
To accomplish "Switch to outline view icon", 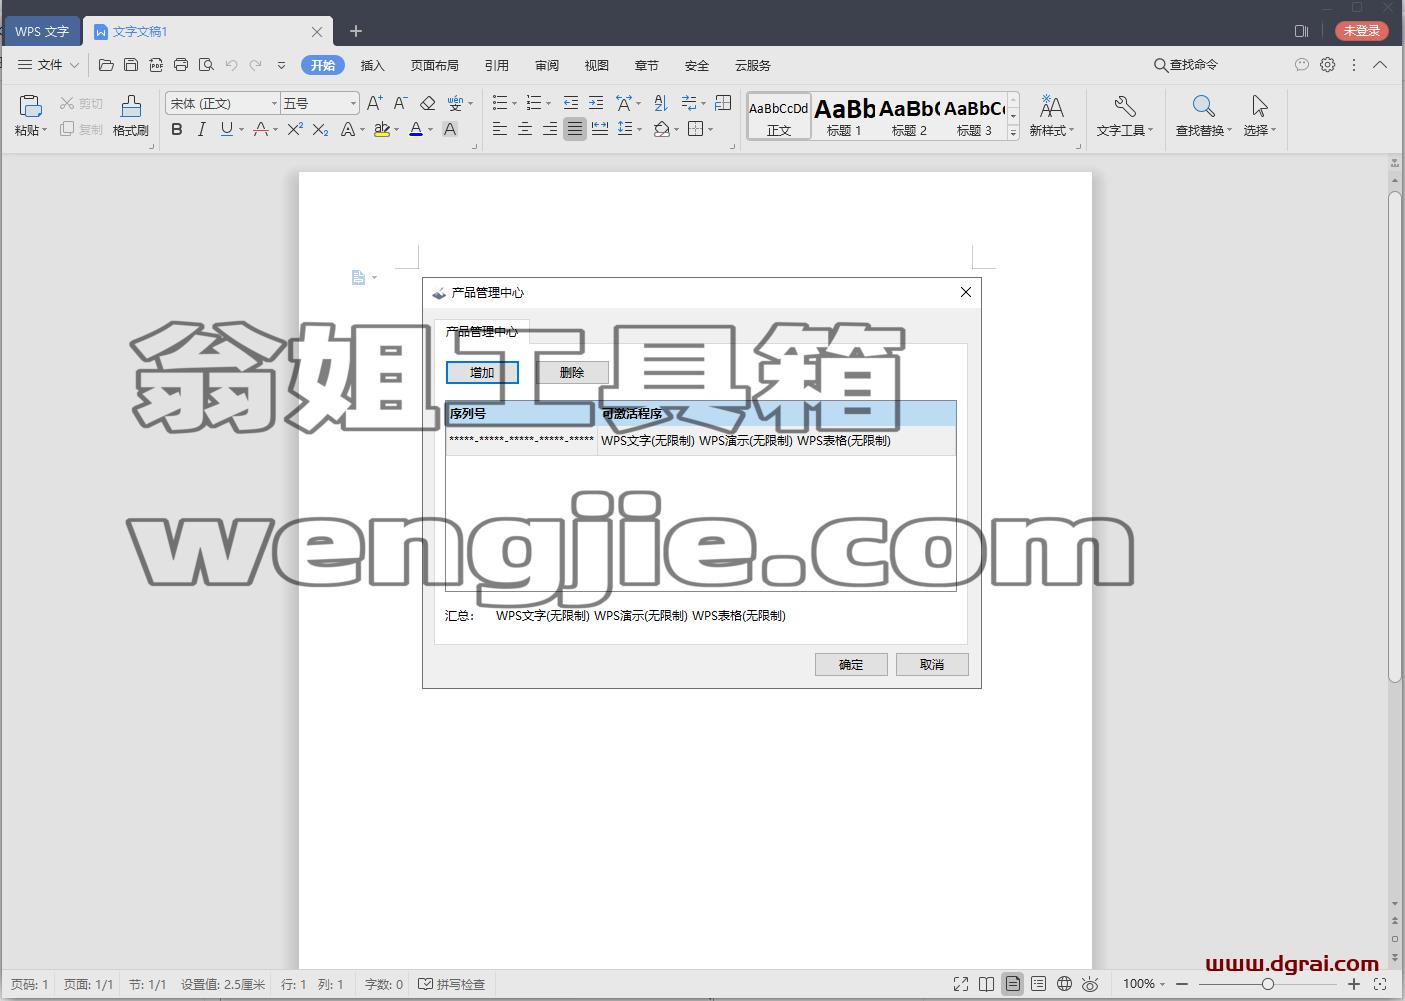I will [x=1039, y=984].
